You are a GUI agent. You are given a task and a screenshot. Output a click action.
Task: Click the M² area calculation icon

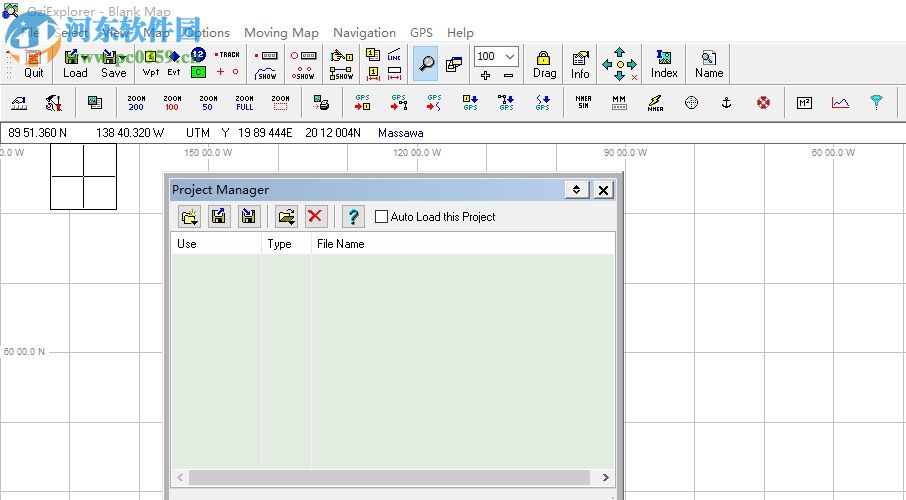pyautogui.click(x=804, y=103)
